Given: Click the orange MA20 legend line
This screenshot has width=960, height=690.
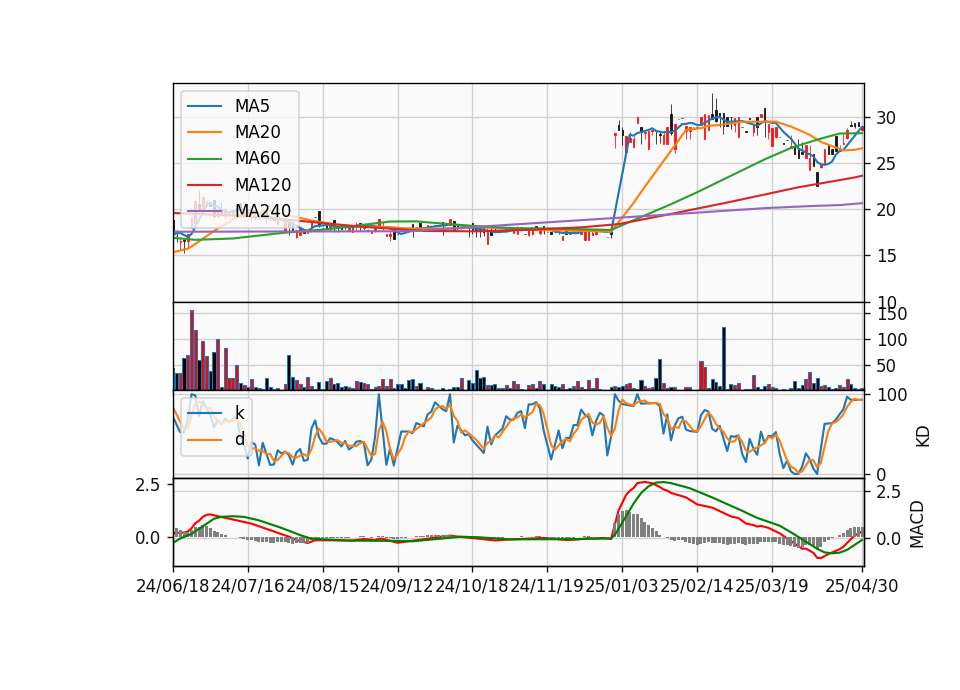Looking at the screenshot, I should point(204,133).
